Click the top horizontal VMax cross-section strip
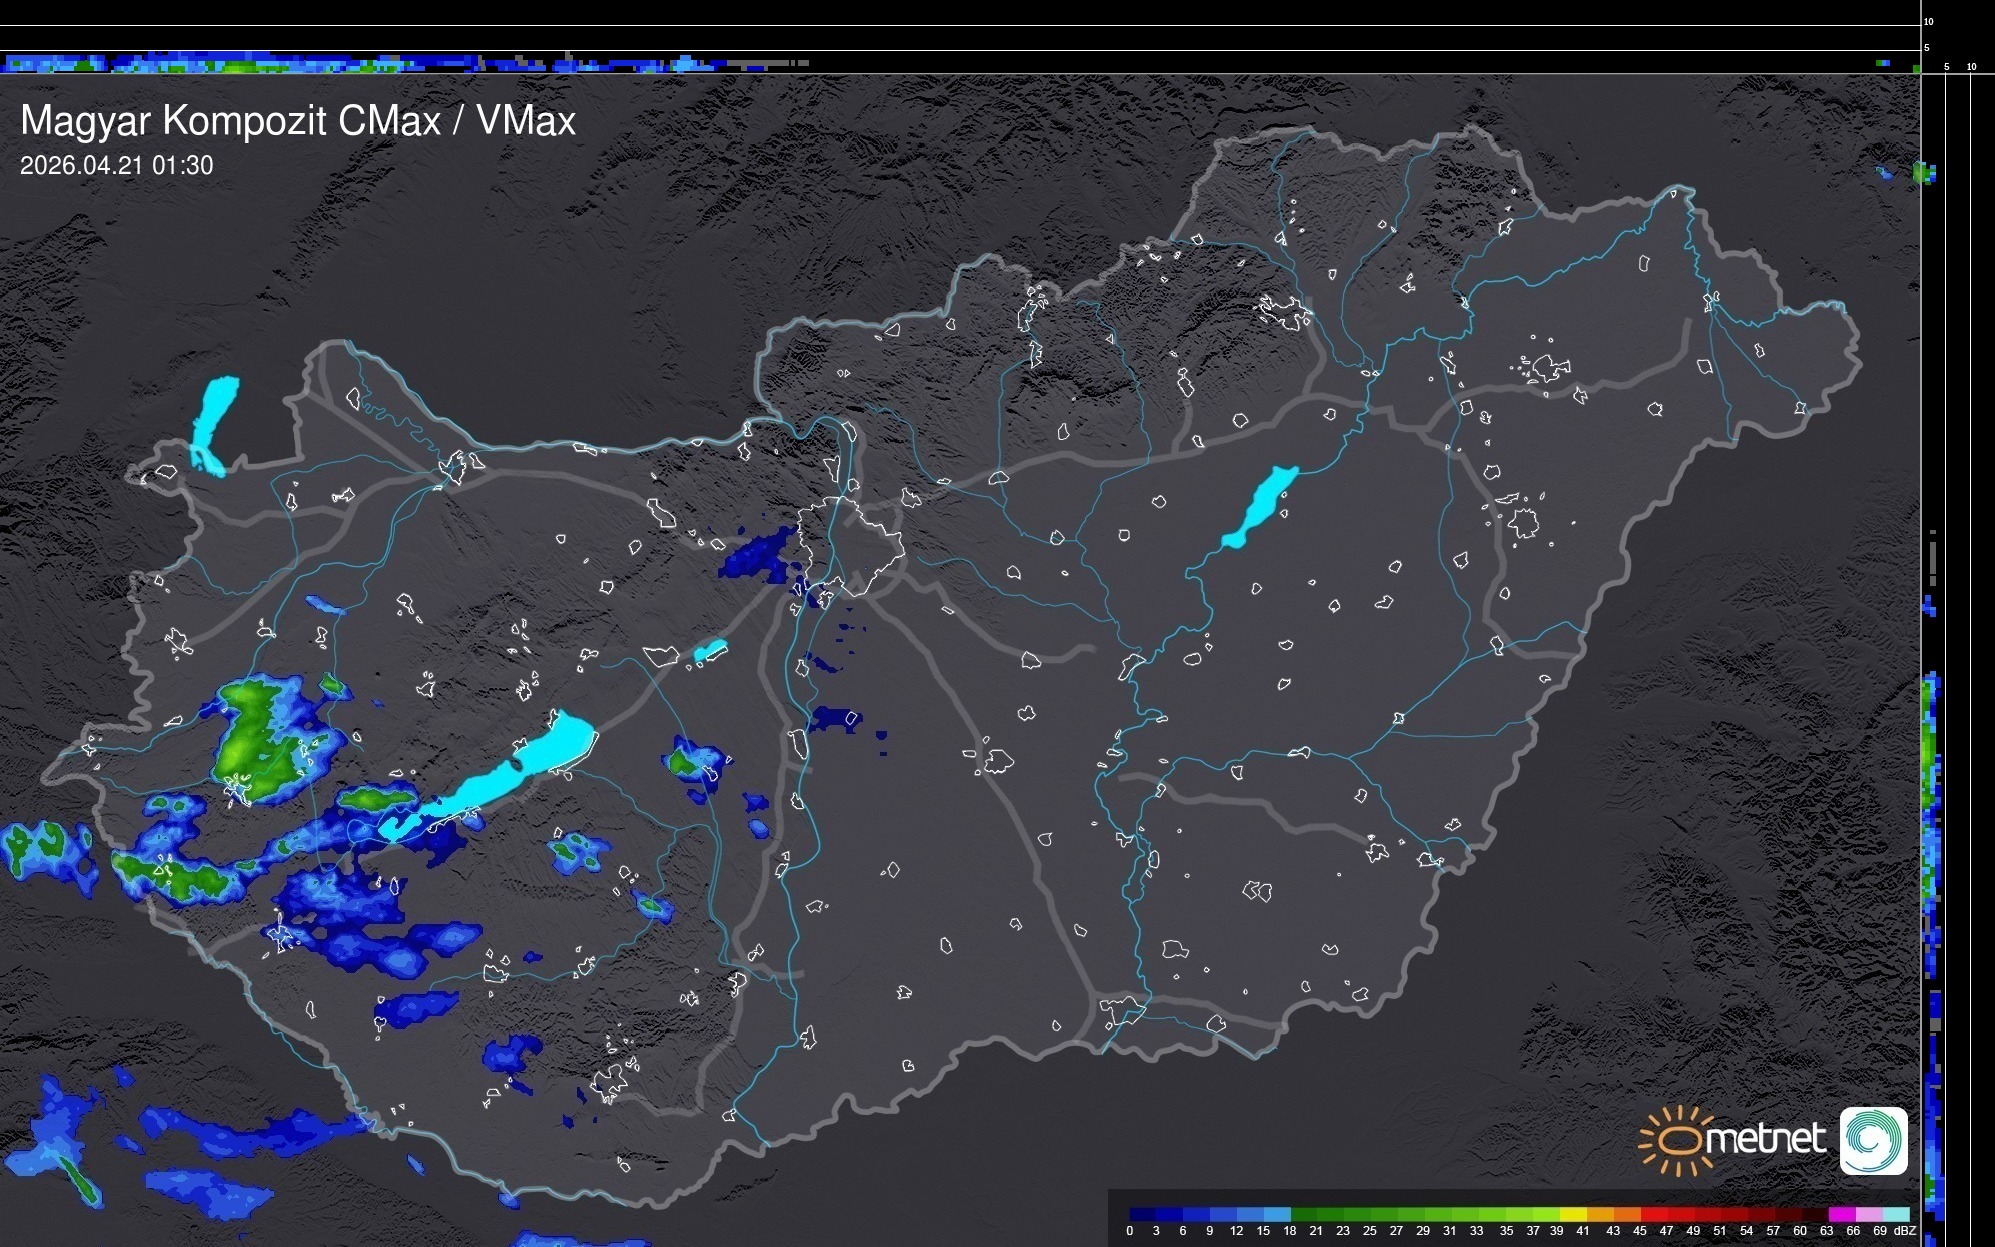The image size is (1995, 1247). point(400,63)
